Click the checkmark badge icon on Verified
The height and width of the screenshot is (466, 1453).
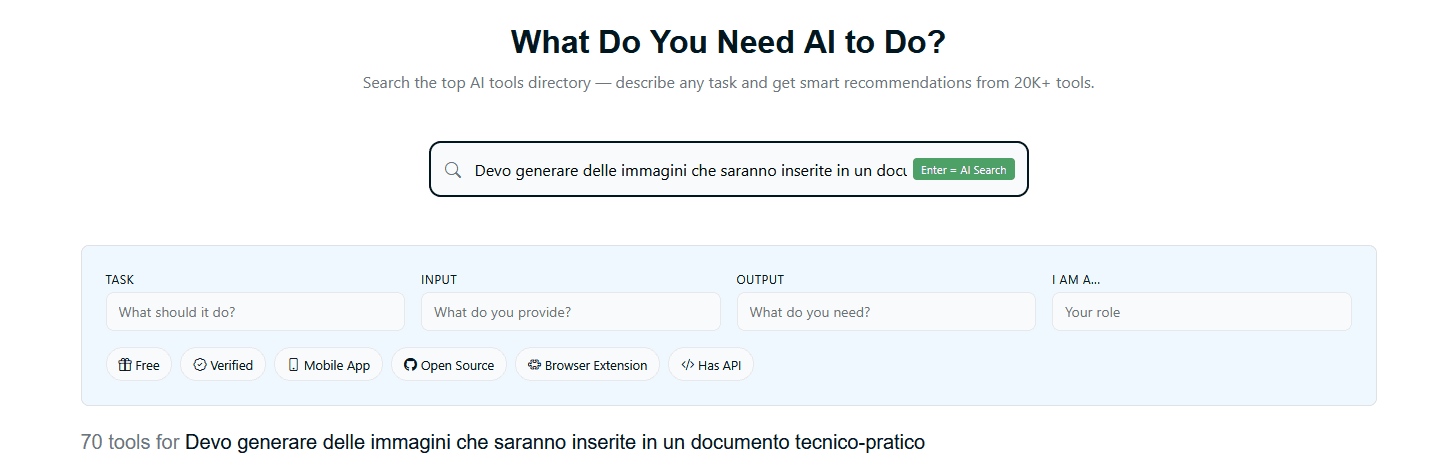coord(200,365)
